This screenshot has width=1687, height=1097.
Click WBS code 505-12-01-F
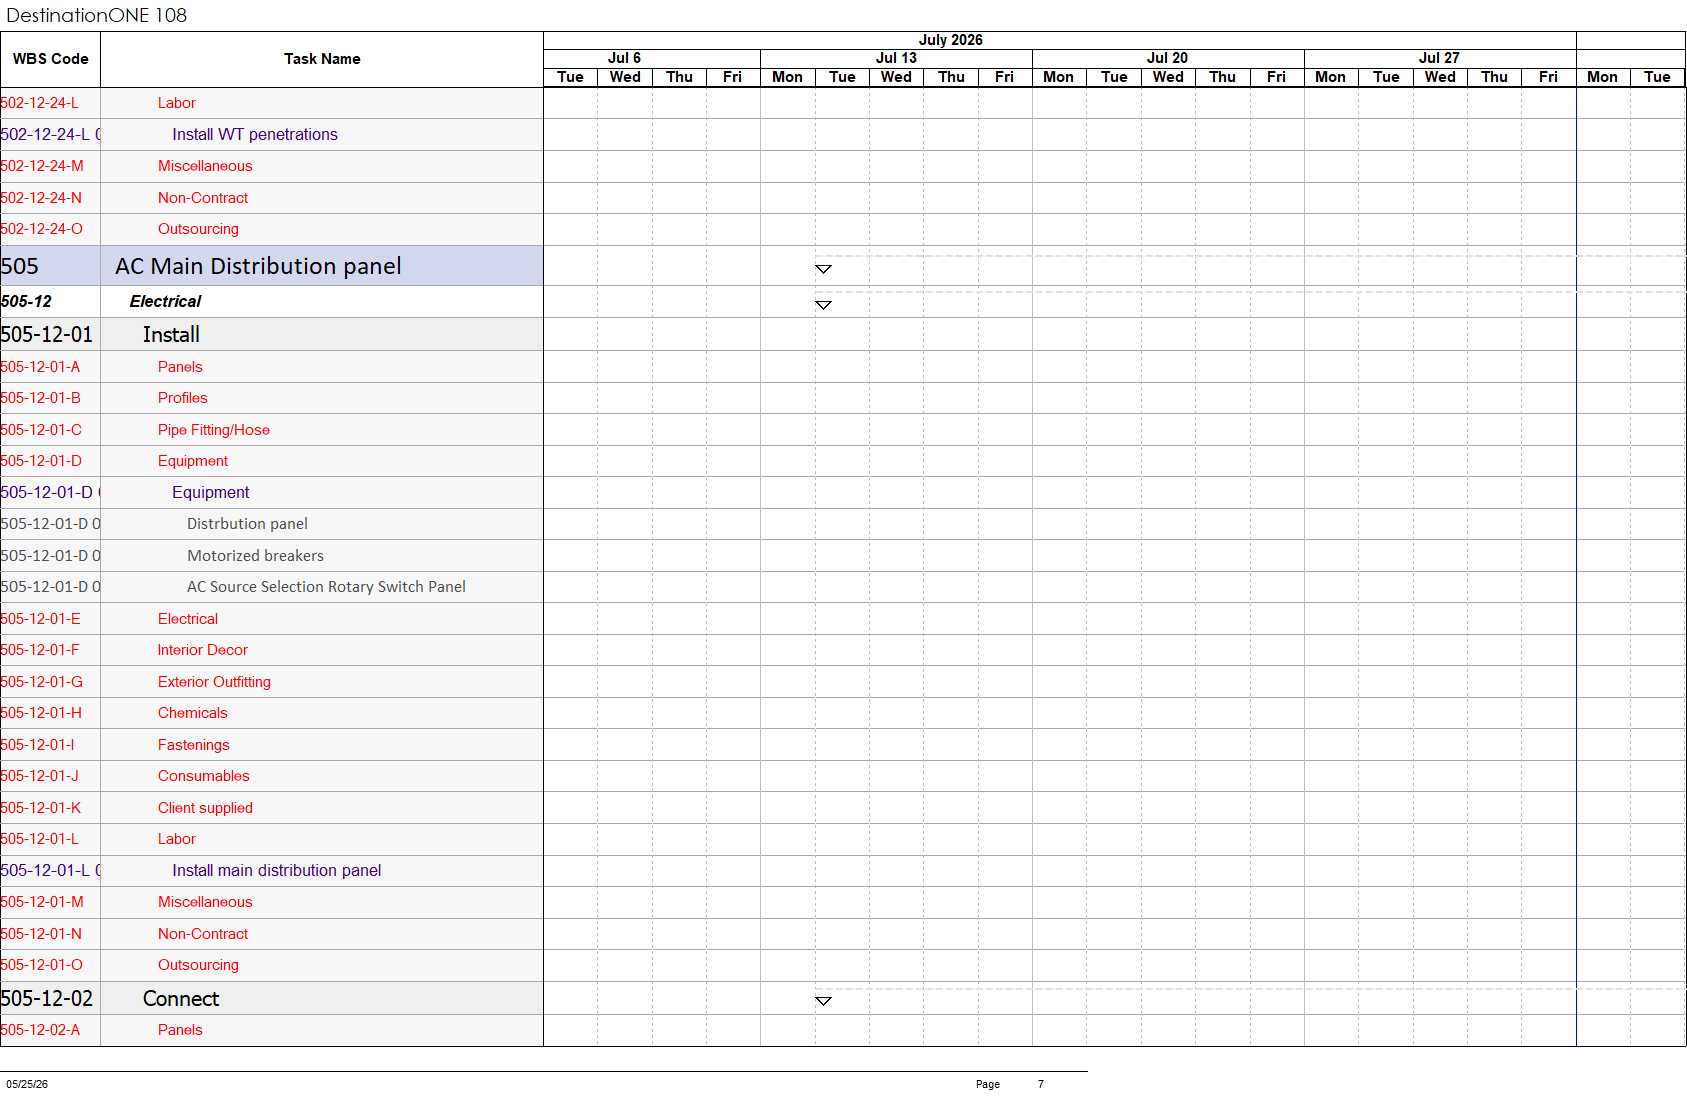click(40, 650)
